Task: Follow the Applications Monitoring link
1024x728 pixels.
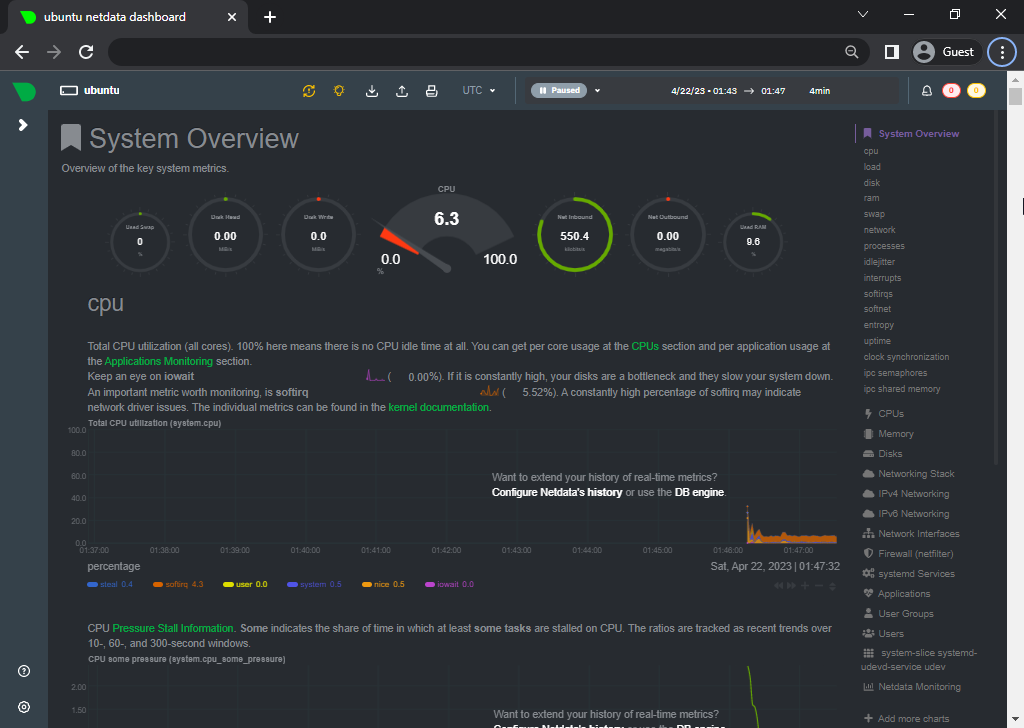Action: [159, 361]
